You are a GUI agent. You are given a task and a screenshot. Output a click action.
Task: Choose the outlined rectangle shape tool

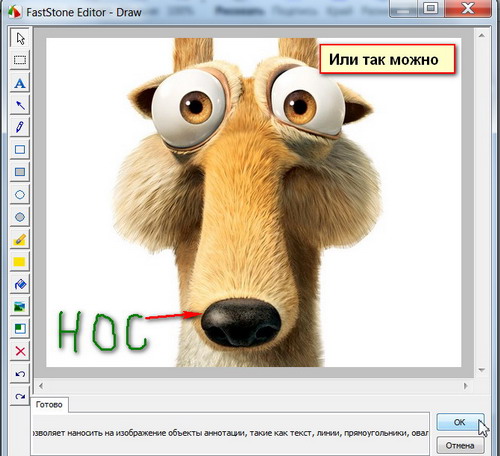(x=20, y=150)
